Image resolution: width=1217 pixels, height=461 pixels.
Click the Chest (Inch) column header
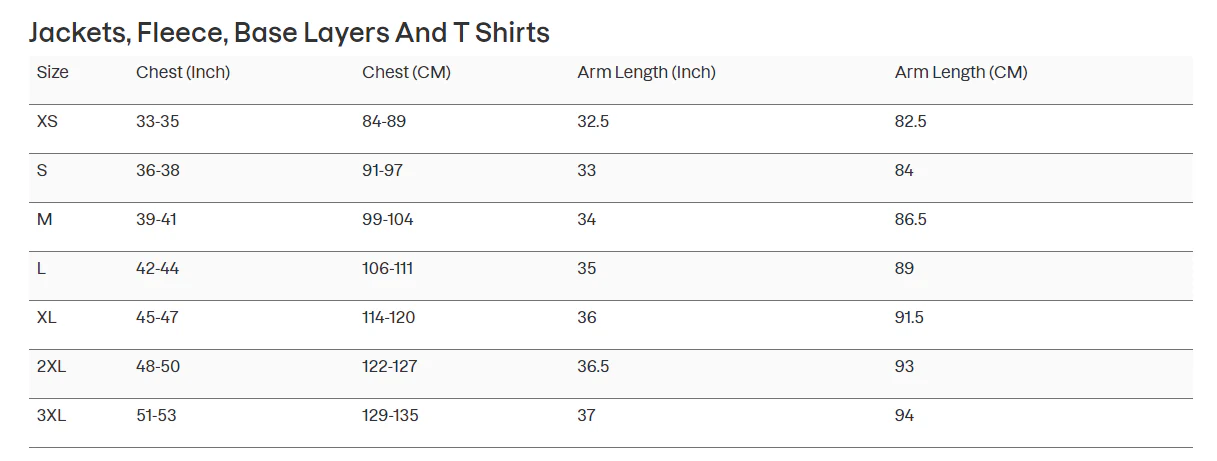(183, 72)
